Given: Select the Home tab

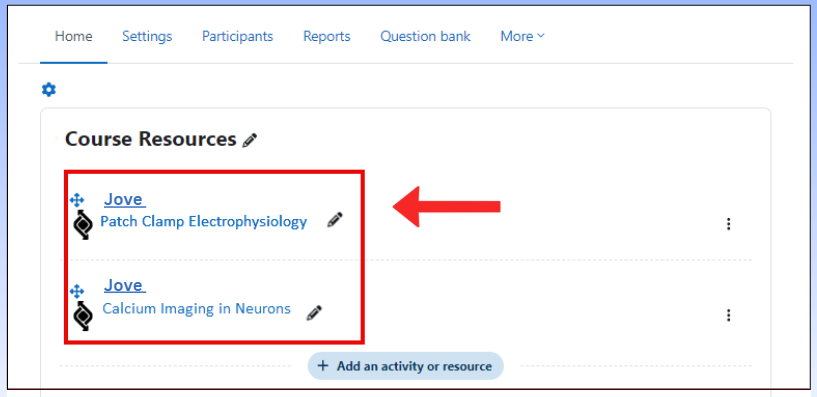Looking at the screenshot, I should [73, 36].
